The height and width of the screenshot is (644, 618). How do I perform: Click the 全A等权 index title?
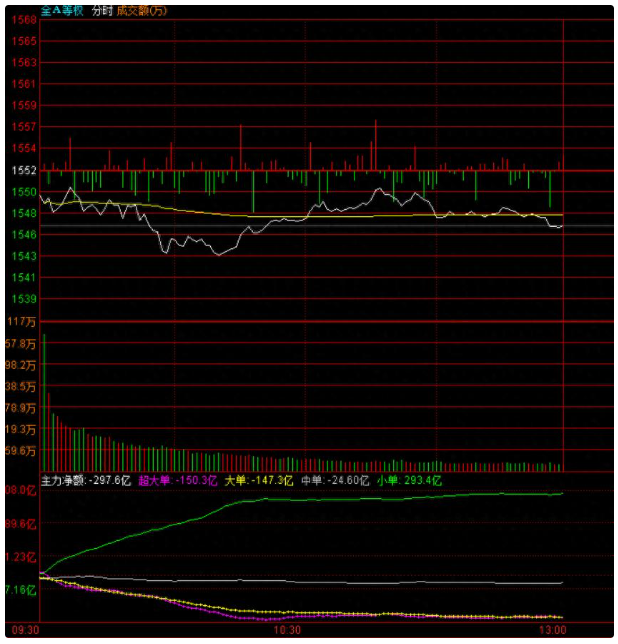pos(63,10)
